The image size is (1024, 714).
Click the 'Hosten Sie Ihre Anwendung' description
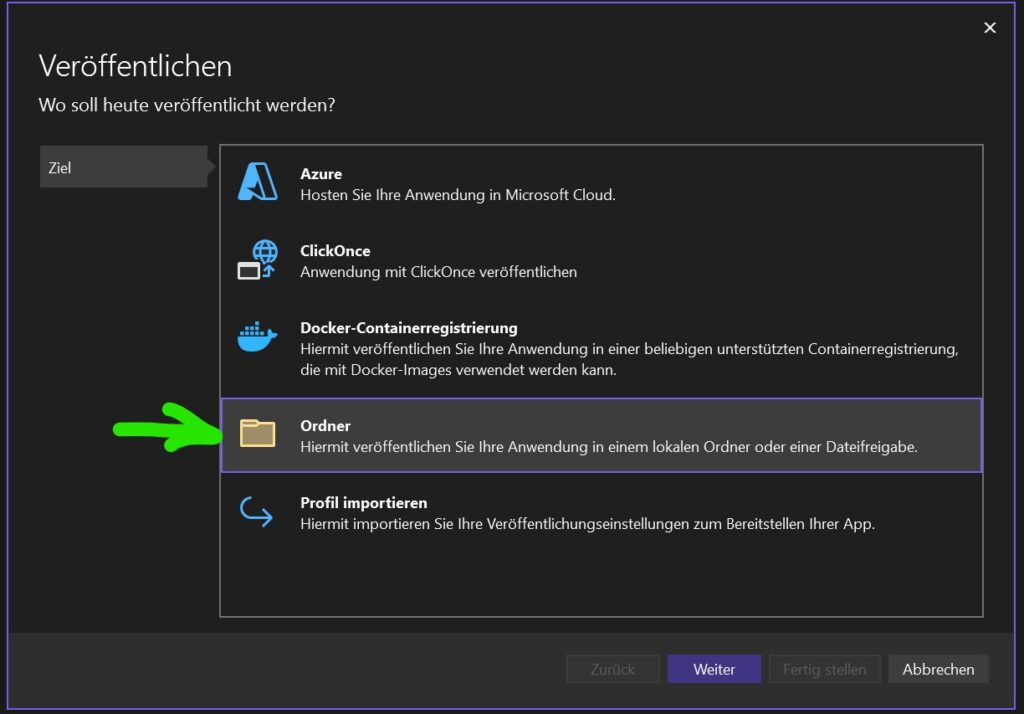coord(457,195)
